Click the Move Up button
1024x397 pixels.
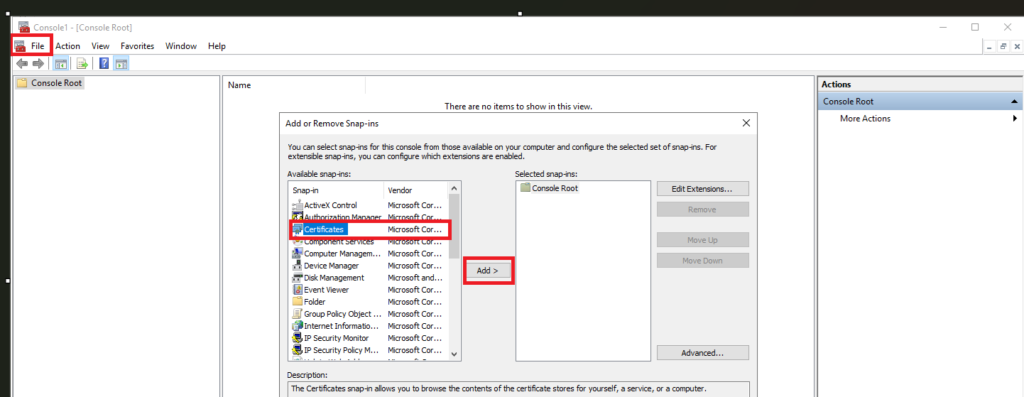pos(703,240)
